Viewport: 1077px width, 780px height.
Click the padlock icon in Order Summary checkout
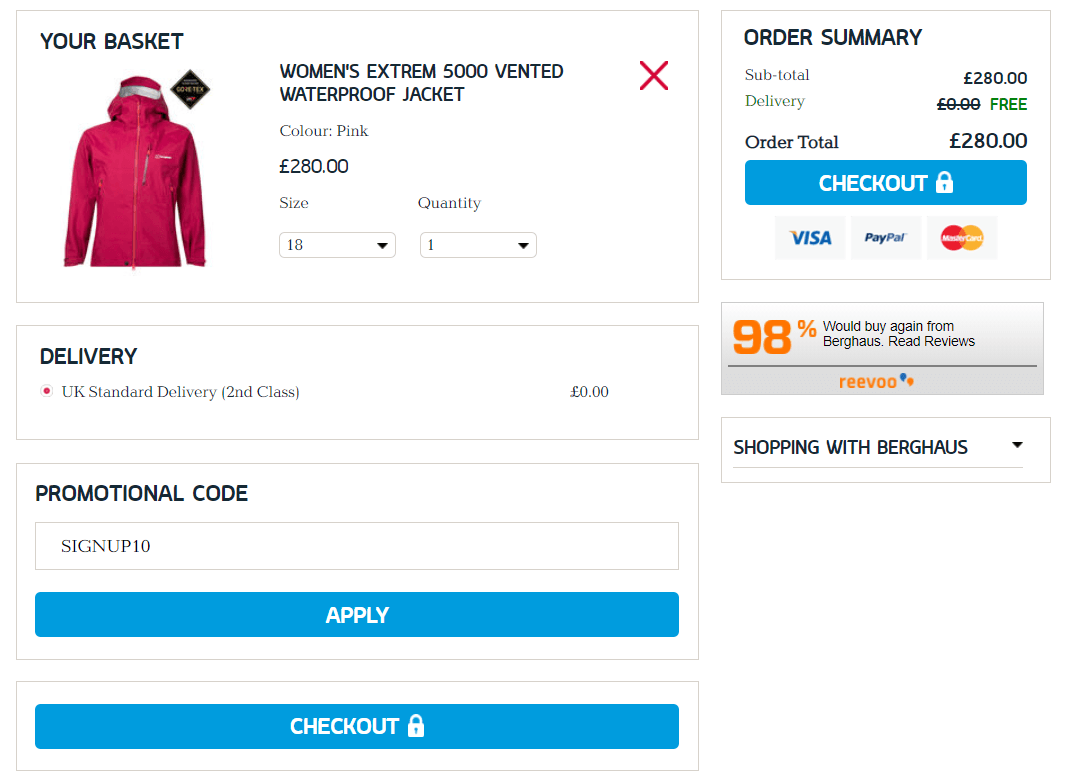tap(944, 183)
